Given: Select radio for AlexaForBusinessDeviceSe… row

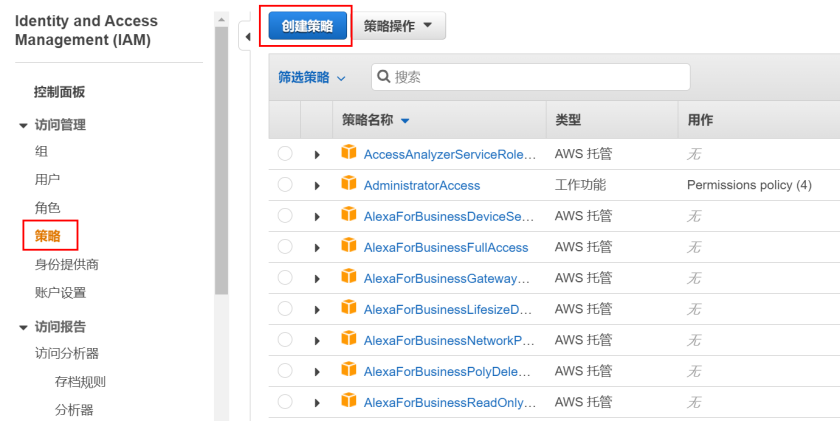Looking at the screenshot, I should click(x=285, y=216).
